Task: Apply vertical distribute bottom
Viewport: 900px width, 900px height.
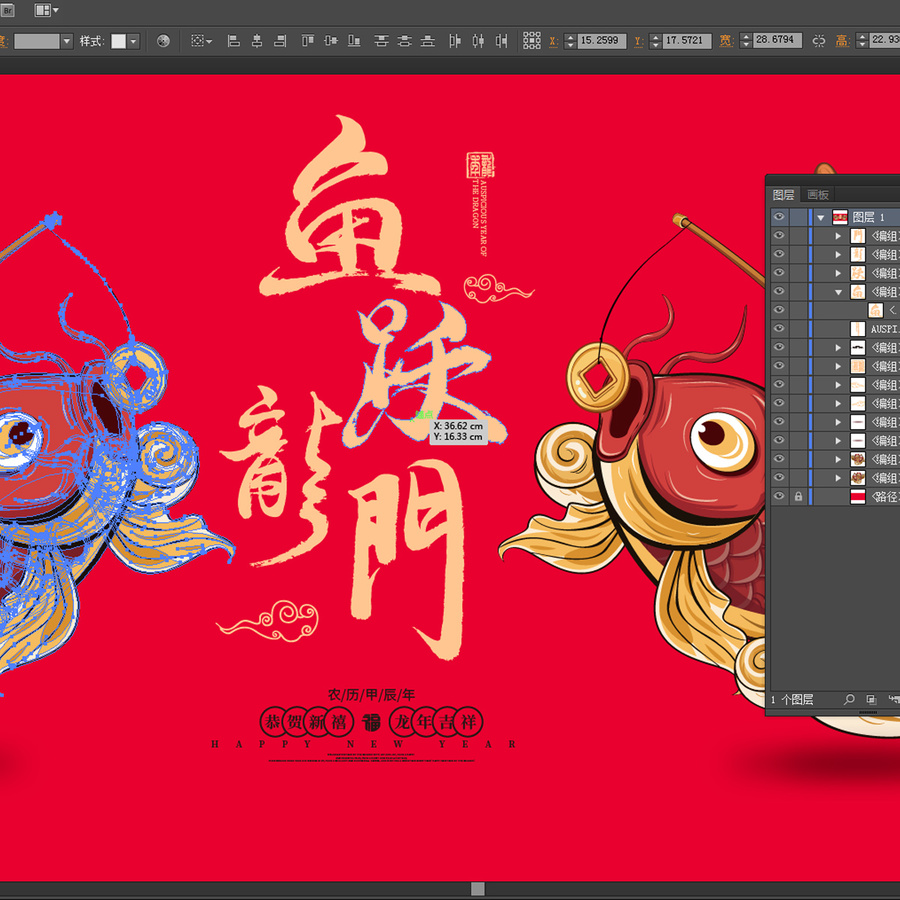Action: pyautogui.click(x=428, y=41)
